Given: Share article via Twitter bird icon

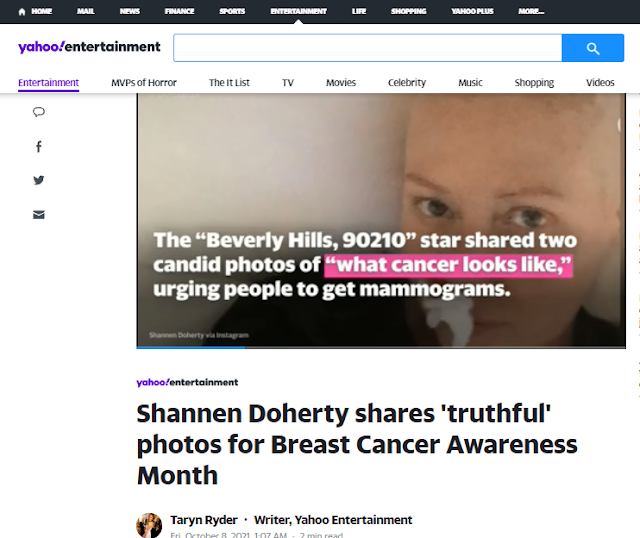Looking at the screenshot, I should 39,180.
